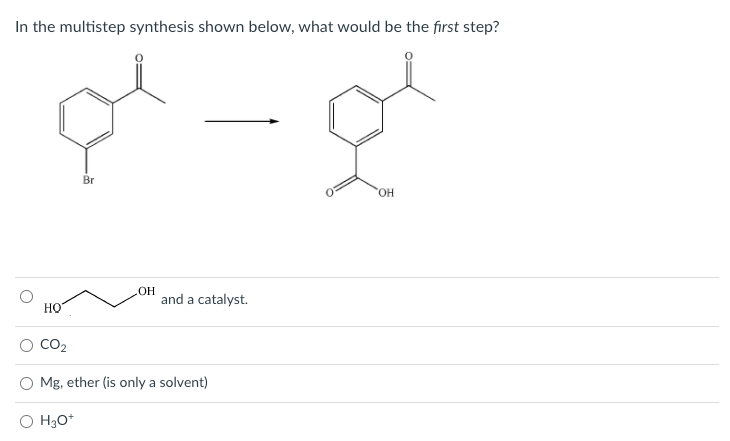
Task: Click the reaction arrow between the molecules
Action: [242, 122]
